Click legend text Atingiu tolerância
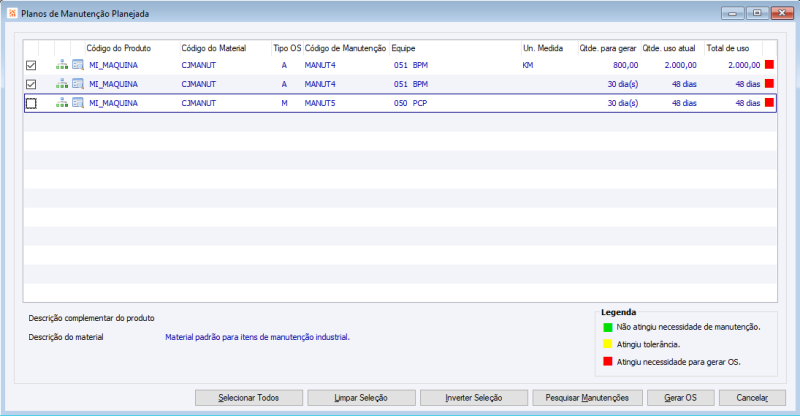800x416 pixels. (648, 345)
